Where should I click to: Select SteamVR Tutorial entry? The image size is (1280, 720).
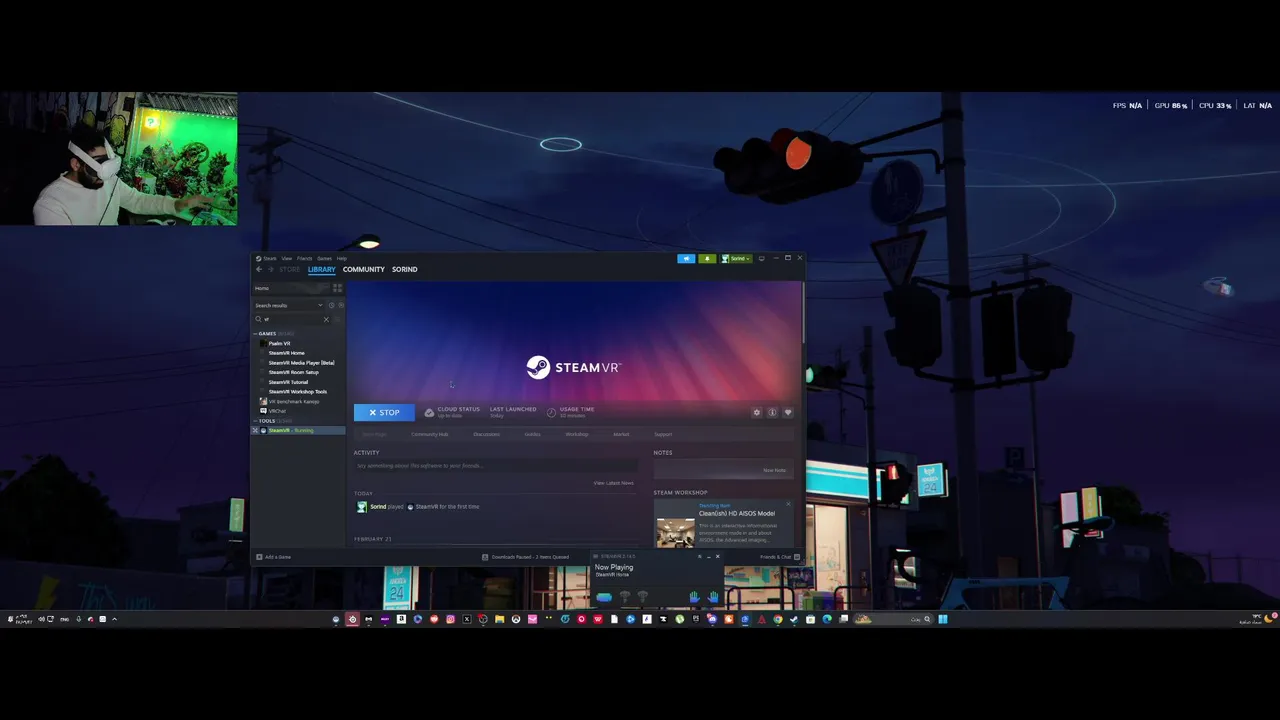click(288, 382)
